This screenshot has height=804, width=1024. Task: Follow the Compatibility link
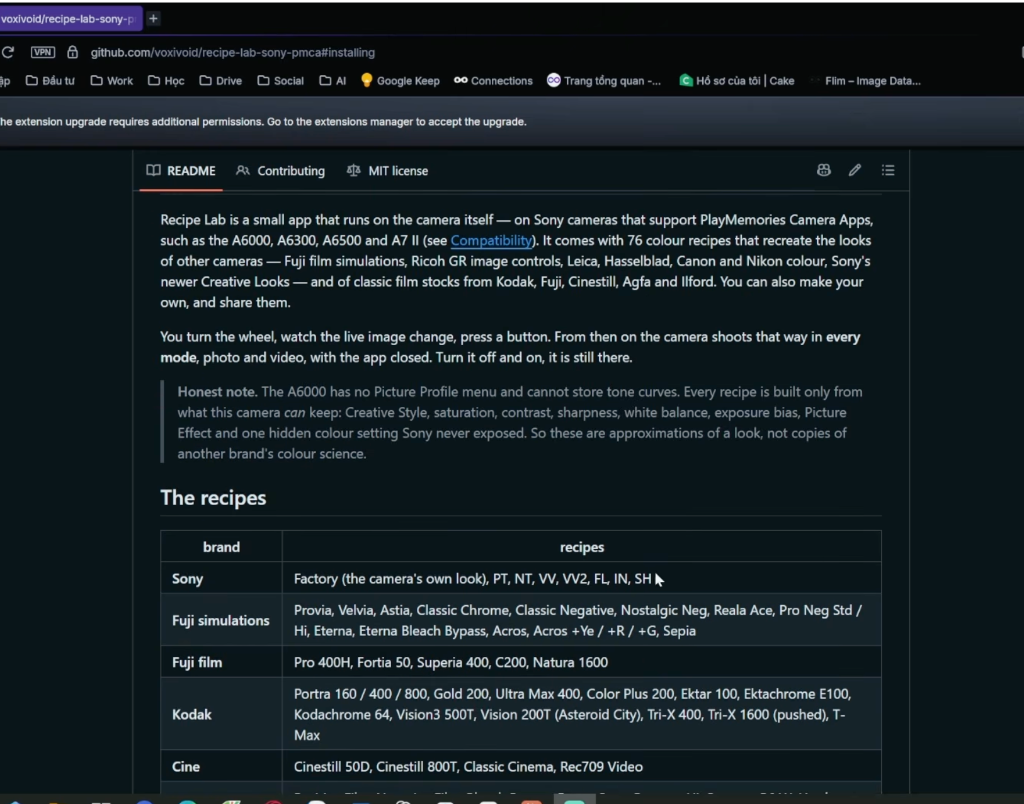pyautogui.click(x=491, y=240)
